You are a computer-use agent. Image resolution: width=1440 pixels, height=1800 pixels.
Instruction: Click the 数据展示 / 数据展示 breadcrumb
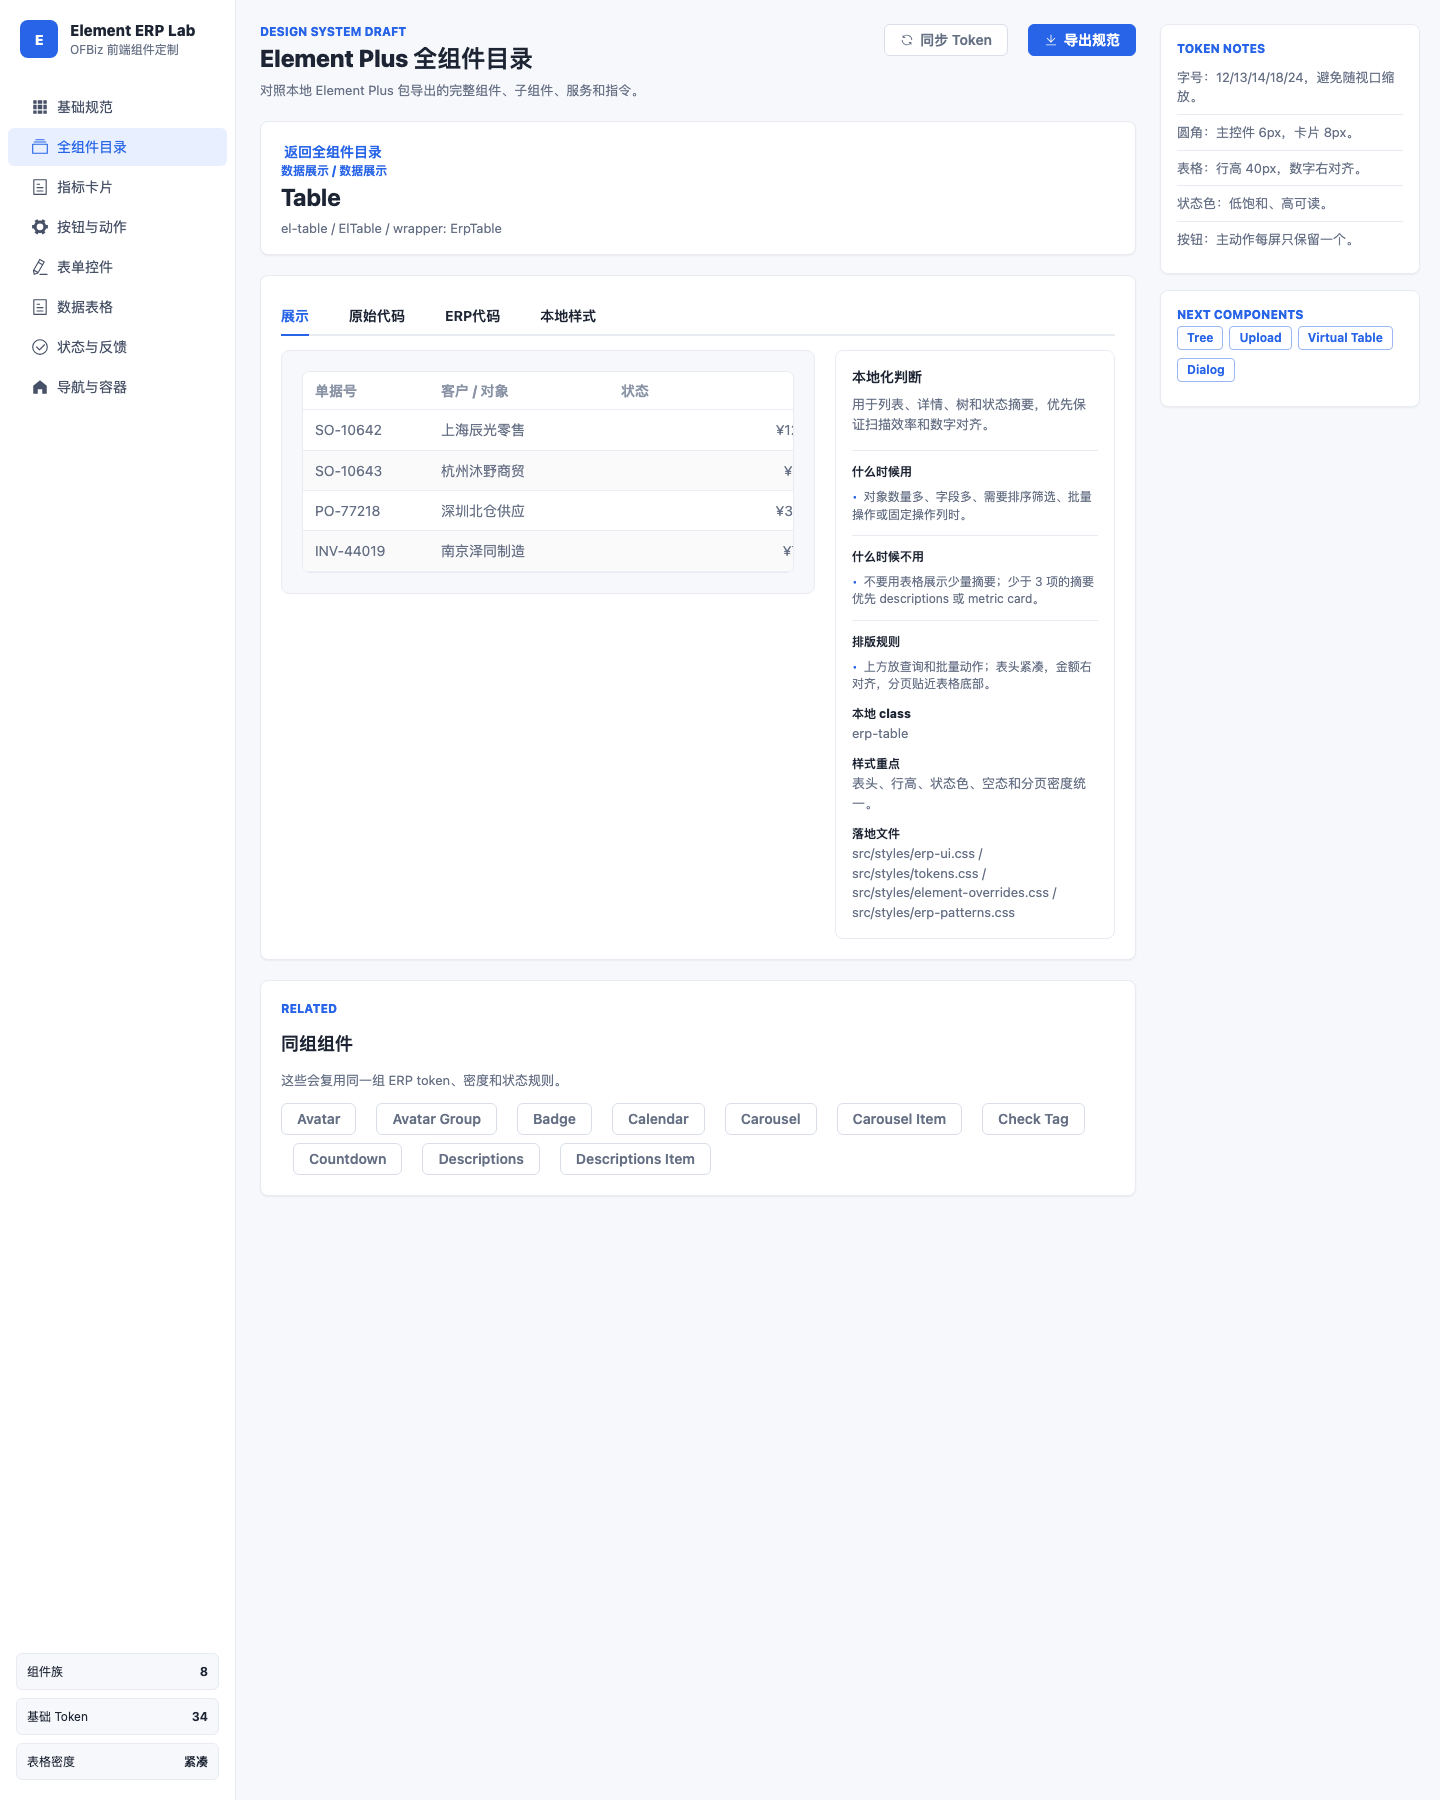(334, 171)
